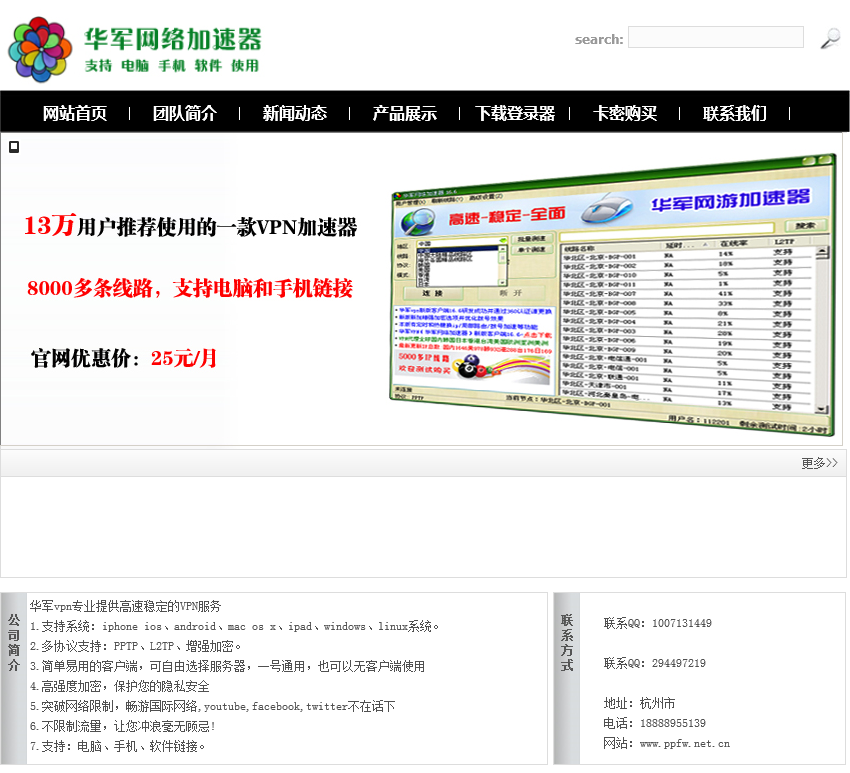
Task: Click line 2 多协议支持 PPTP L2TP
Action: tap(136, 647)
